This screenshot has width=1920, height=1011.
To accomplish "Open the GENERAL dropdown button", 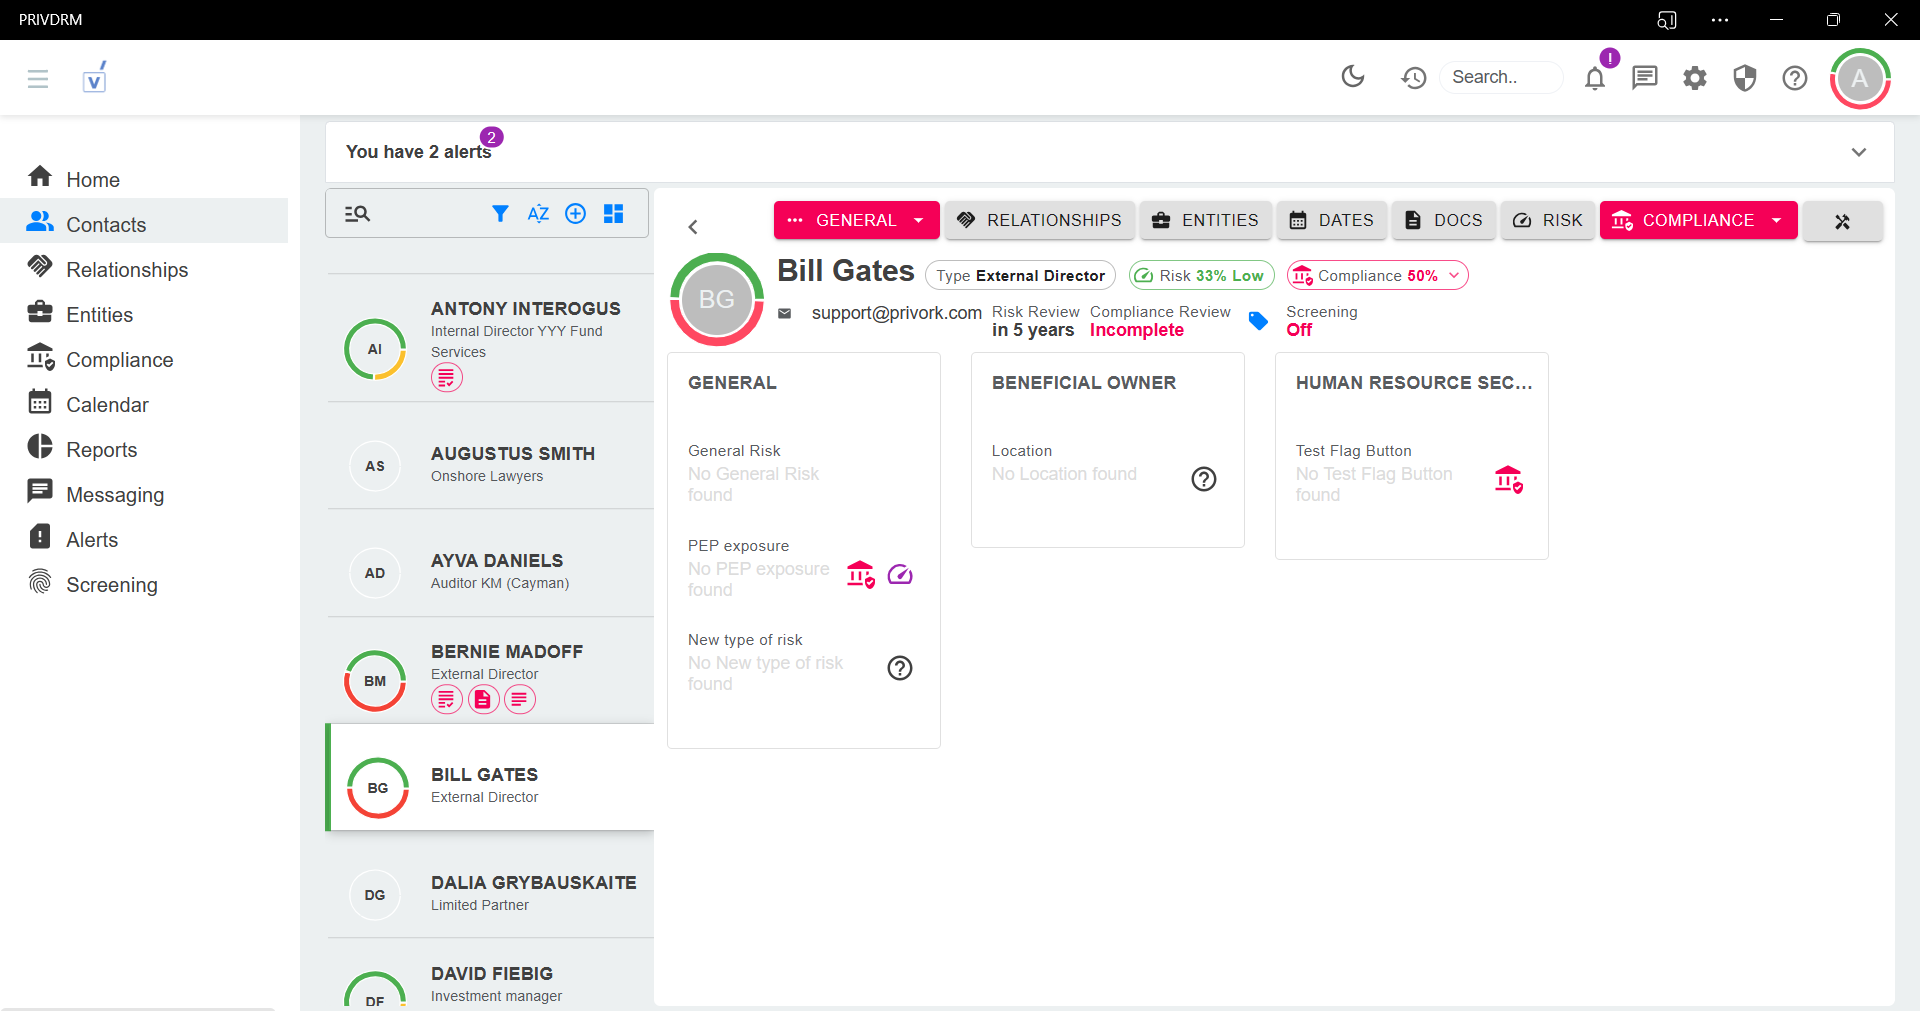I will point(856,220).
